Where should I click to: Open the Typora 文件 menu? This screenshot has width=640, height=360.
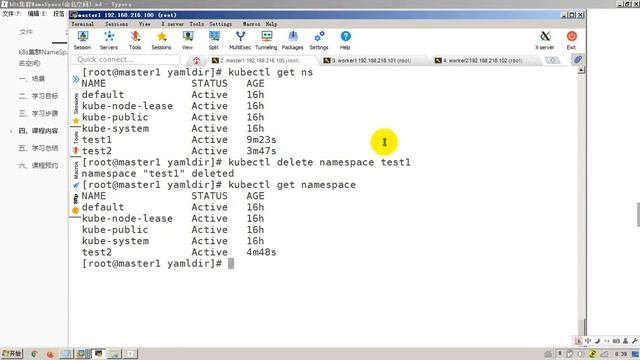pyautogui.click(x=11, y=13)
